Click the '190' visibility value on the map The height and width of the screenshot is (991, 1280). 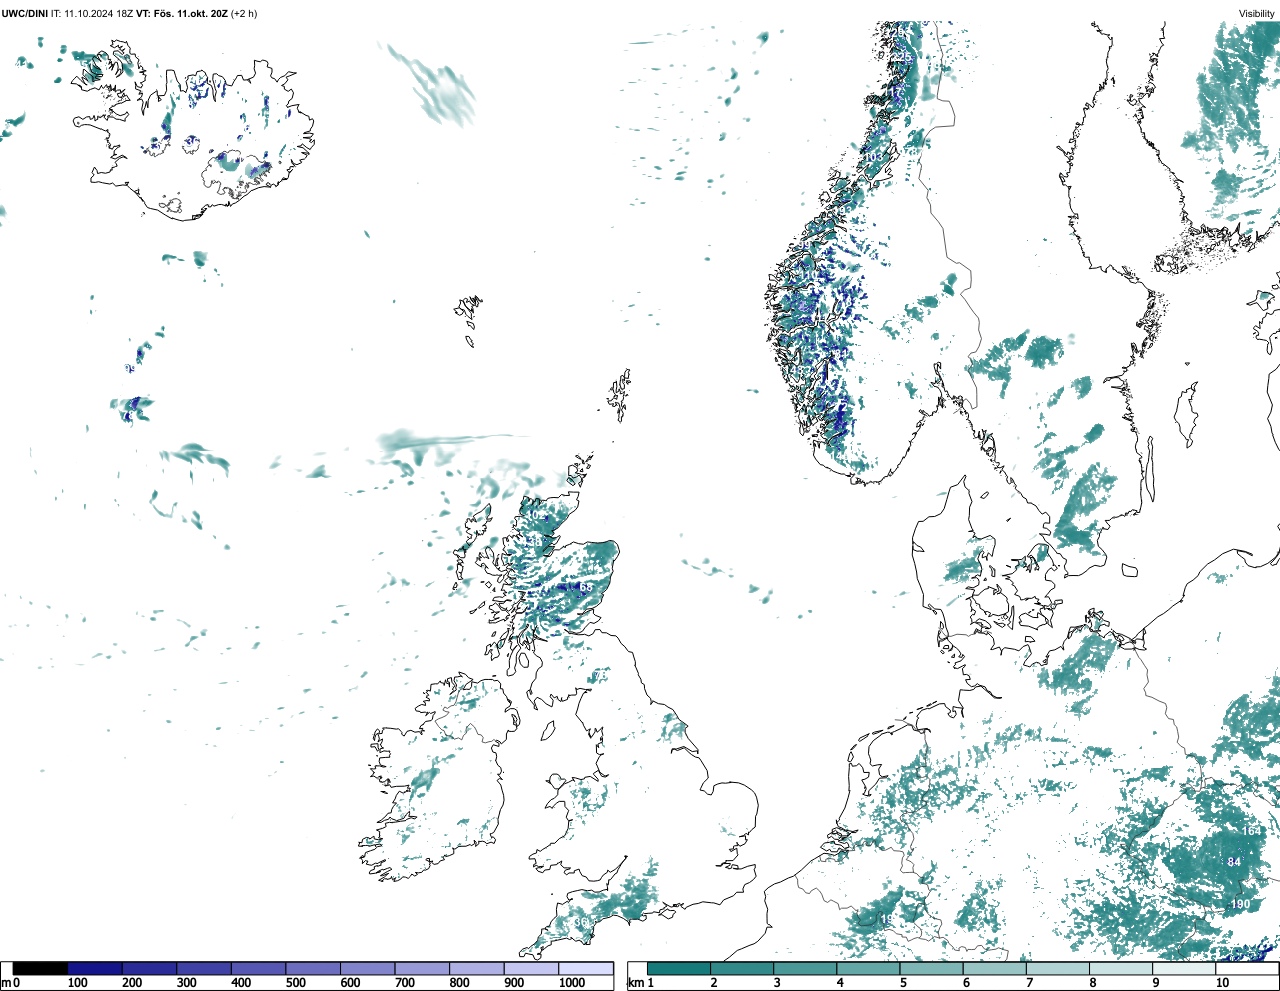tap(1240, 904)
